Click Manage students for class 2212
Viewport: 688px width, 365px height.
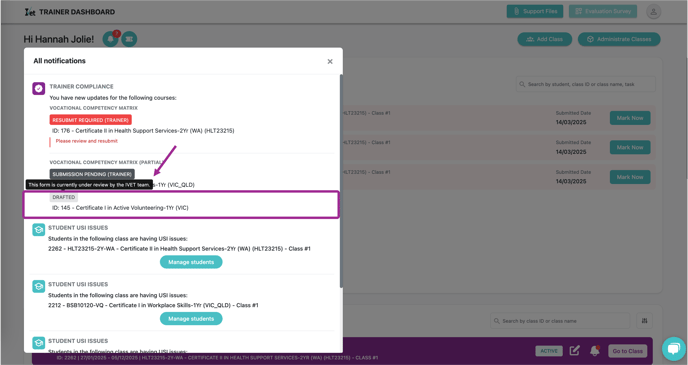[x=191, y=318]
